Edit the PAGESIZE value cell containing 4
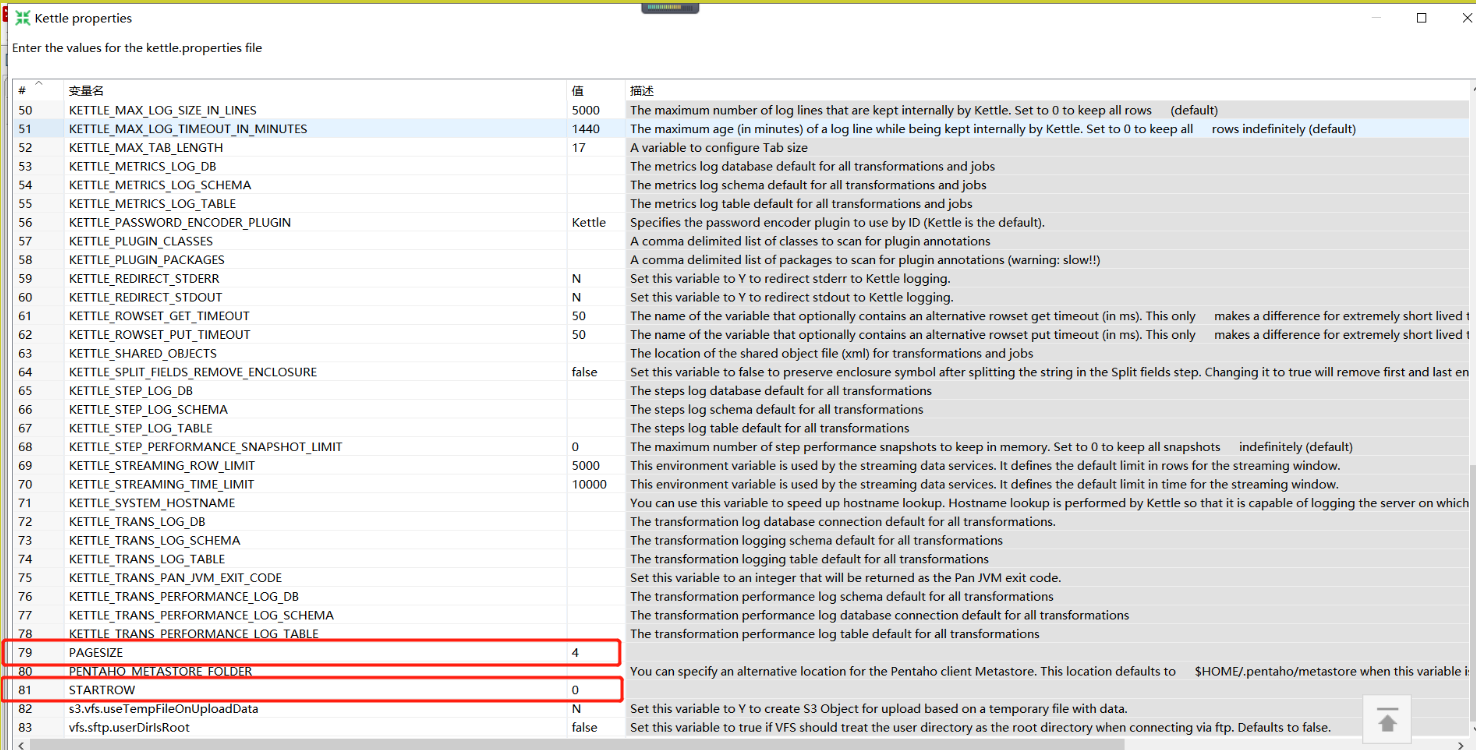The height and width of the screenshot is (750, 1476). [590, 653]
